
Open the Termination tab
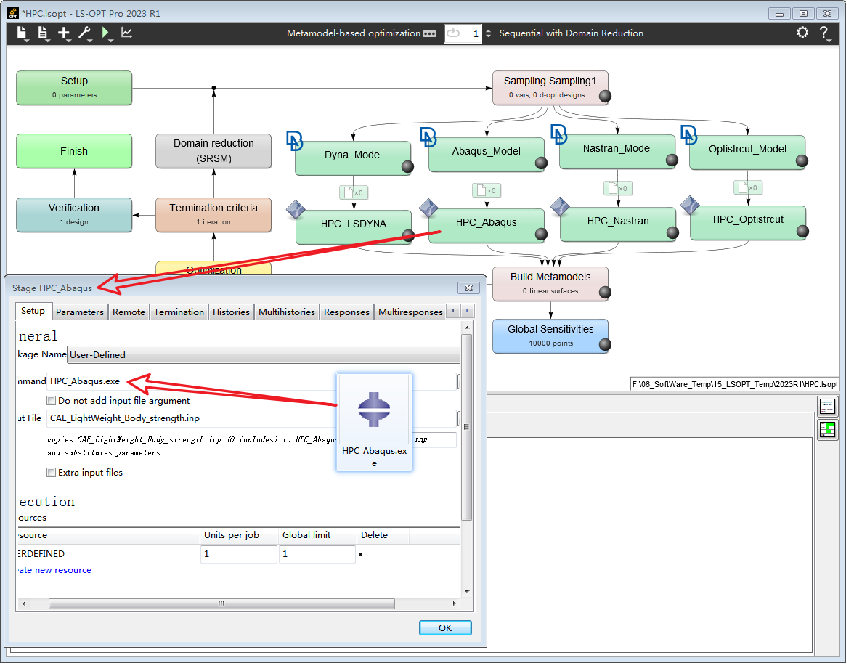[x=179, y=312]
